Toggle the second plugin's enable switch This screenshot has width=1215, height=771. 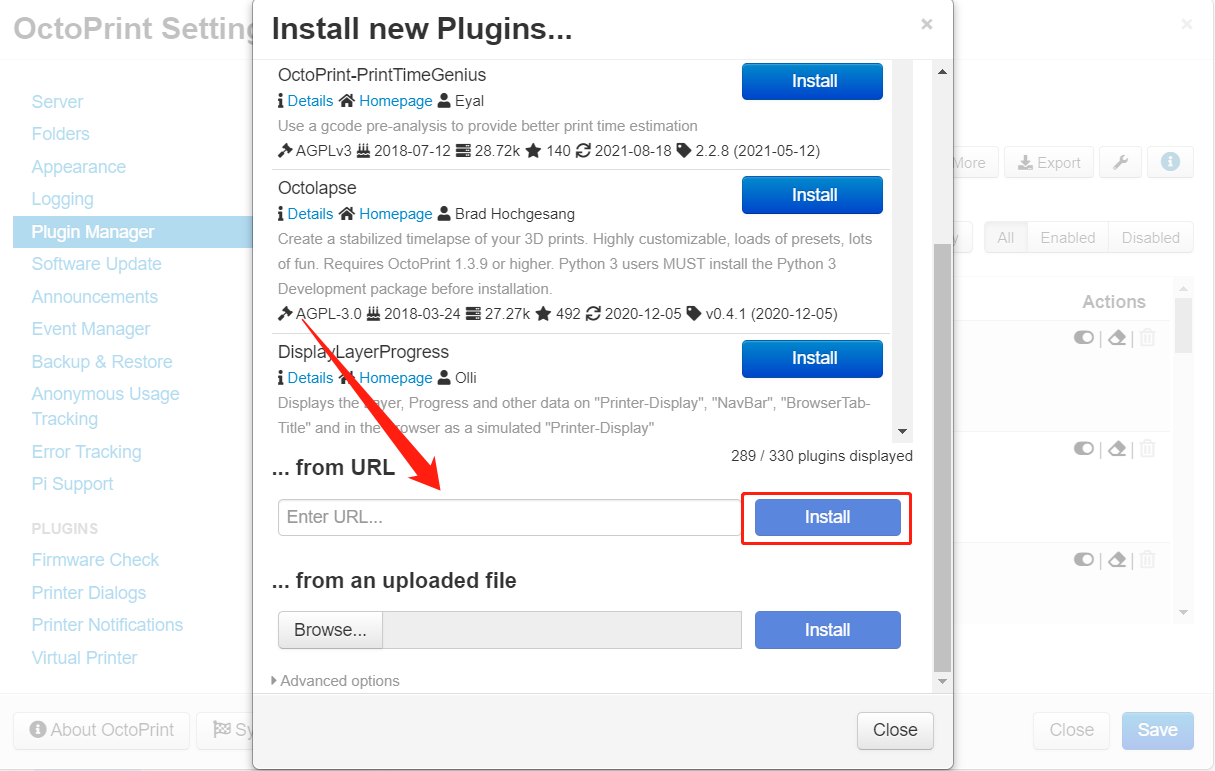pos(1084,449)
